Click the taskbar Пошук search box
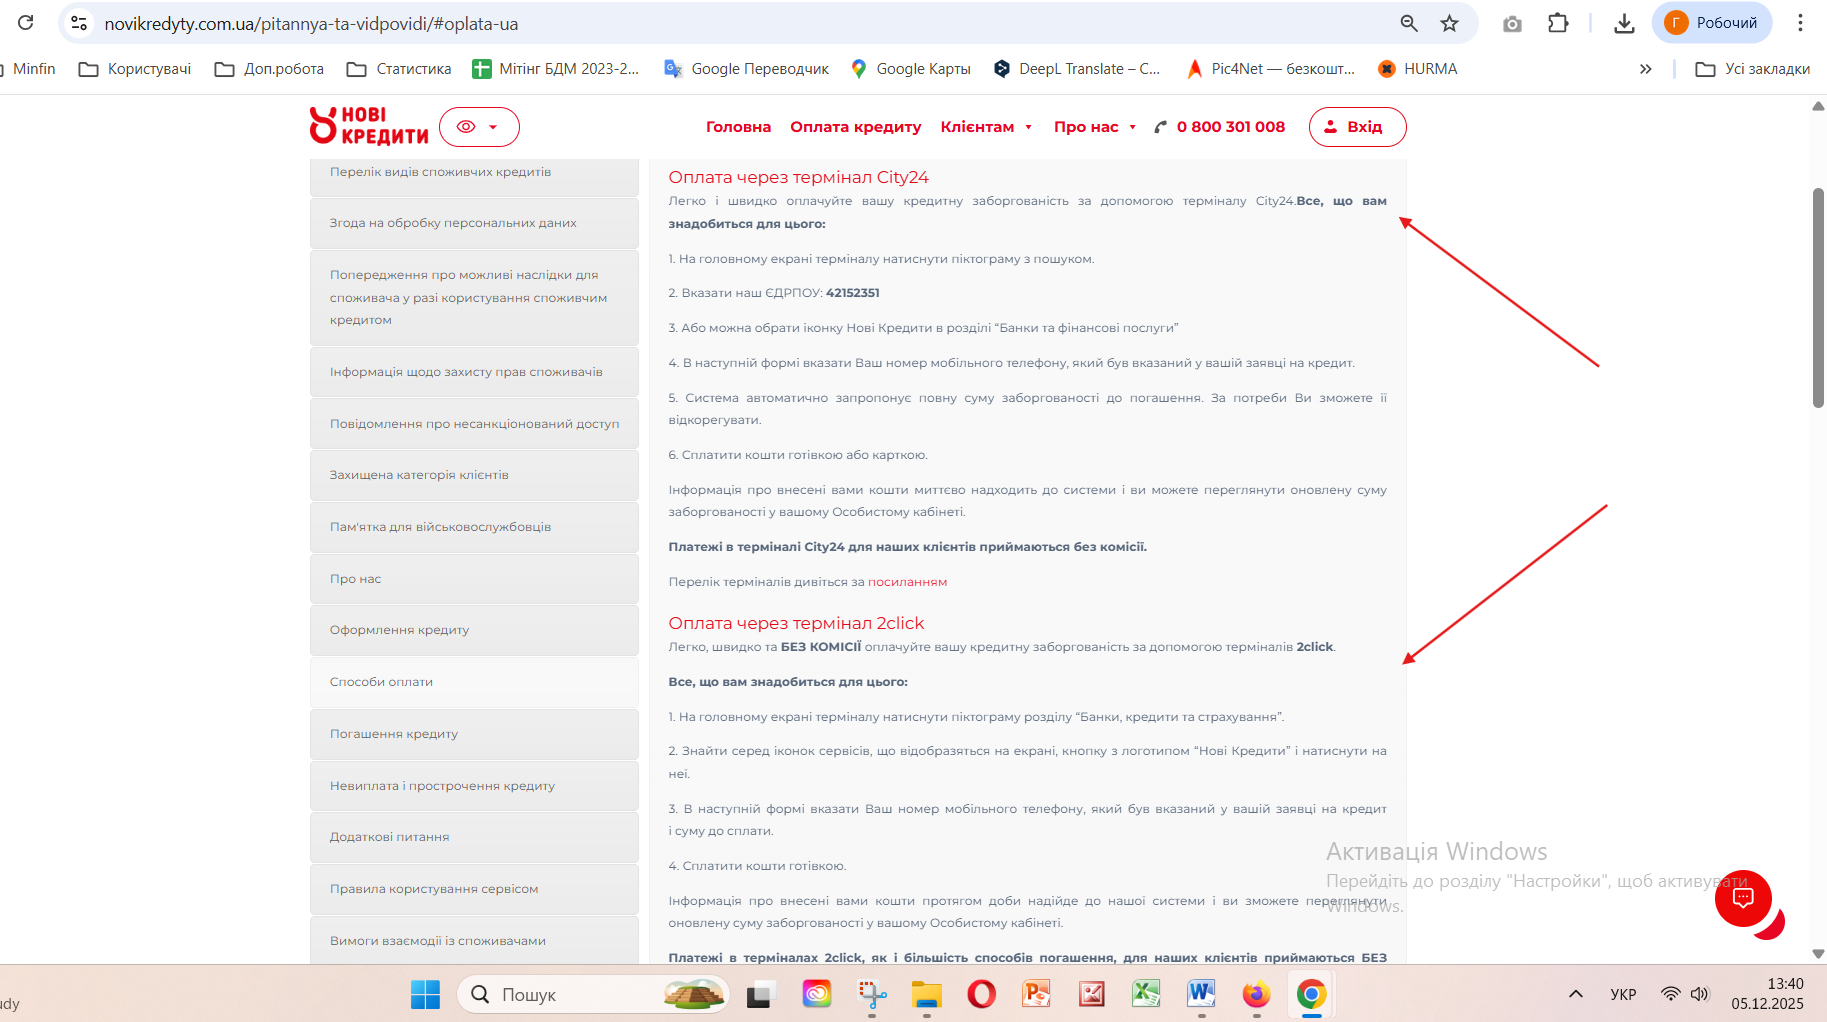The height and width of the screenshot is (1022, 1827). click(x=594, y=994)
